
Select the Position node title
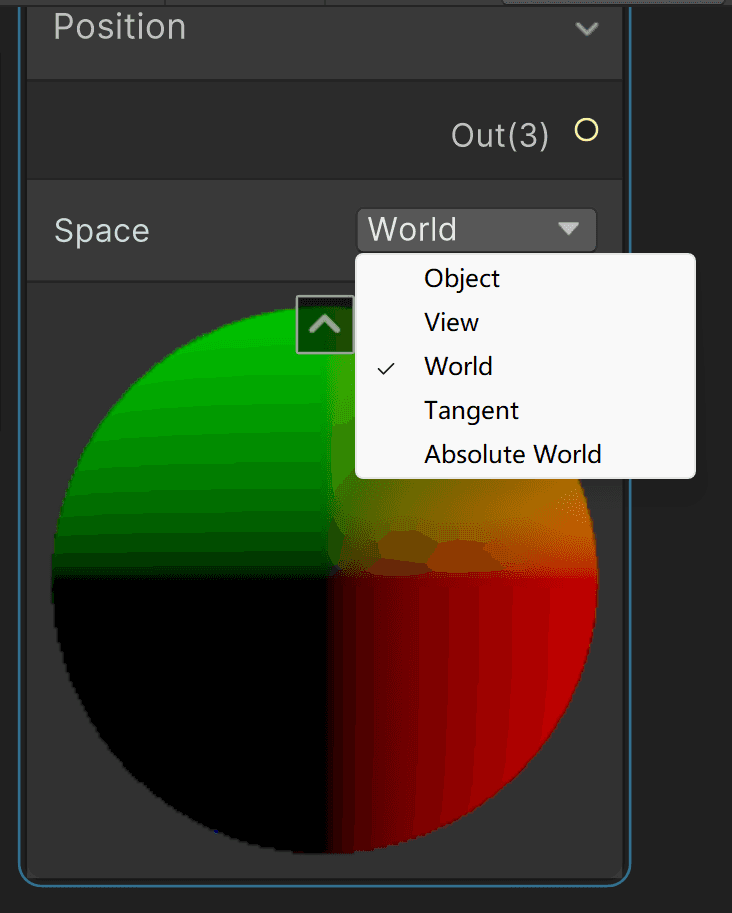119,27
